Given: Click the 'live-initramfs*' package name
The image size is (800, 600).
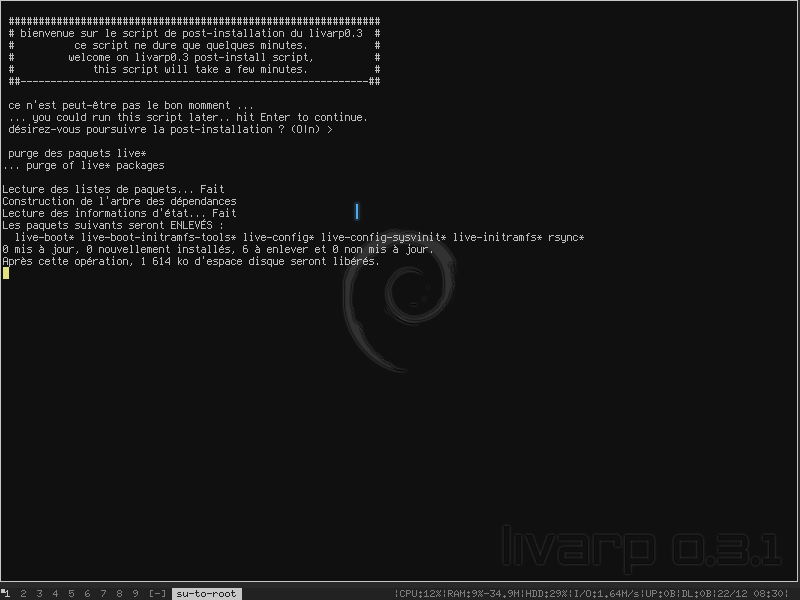Looking at the screenshot, I should click(497, 237).
